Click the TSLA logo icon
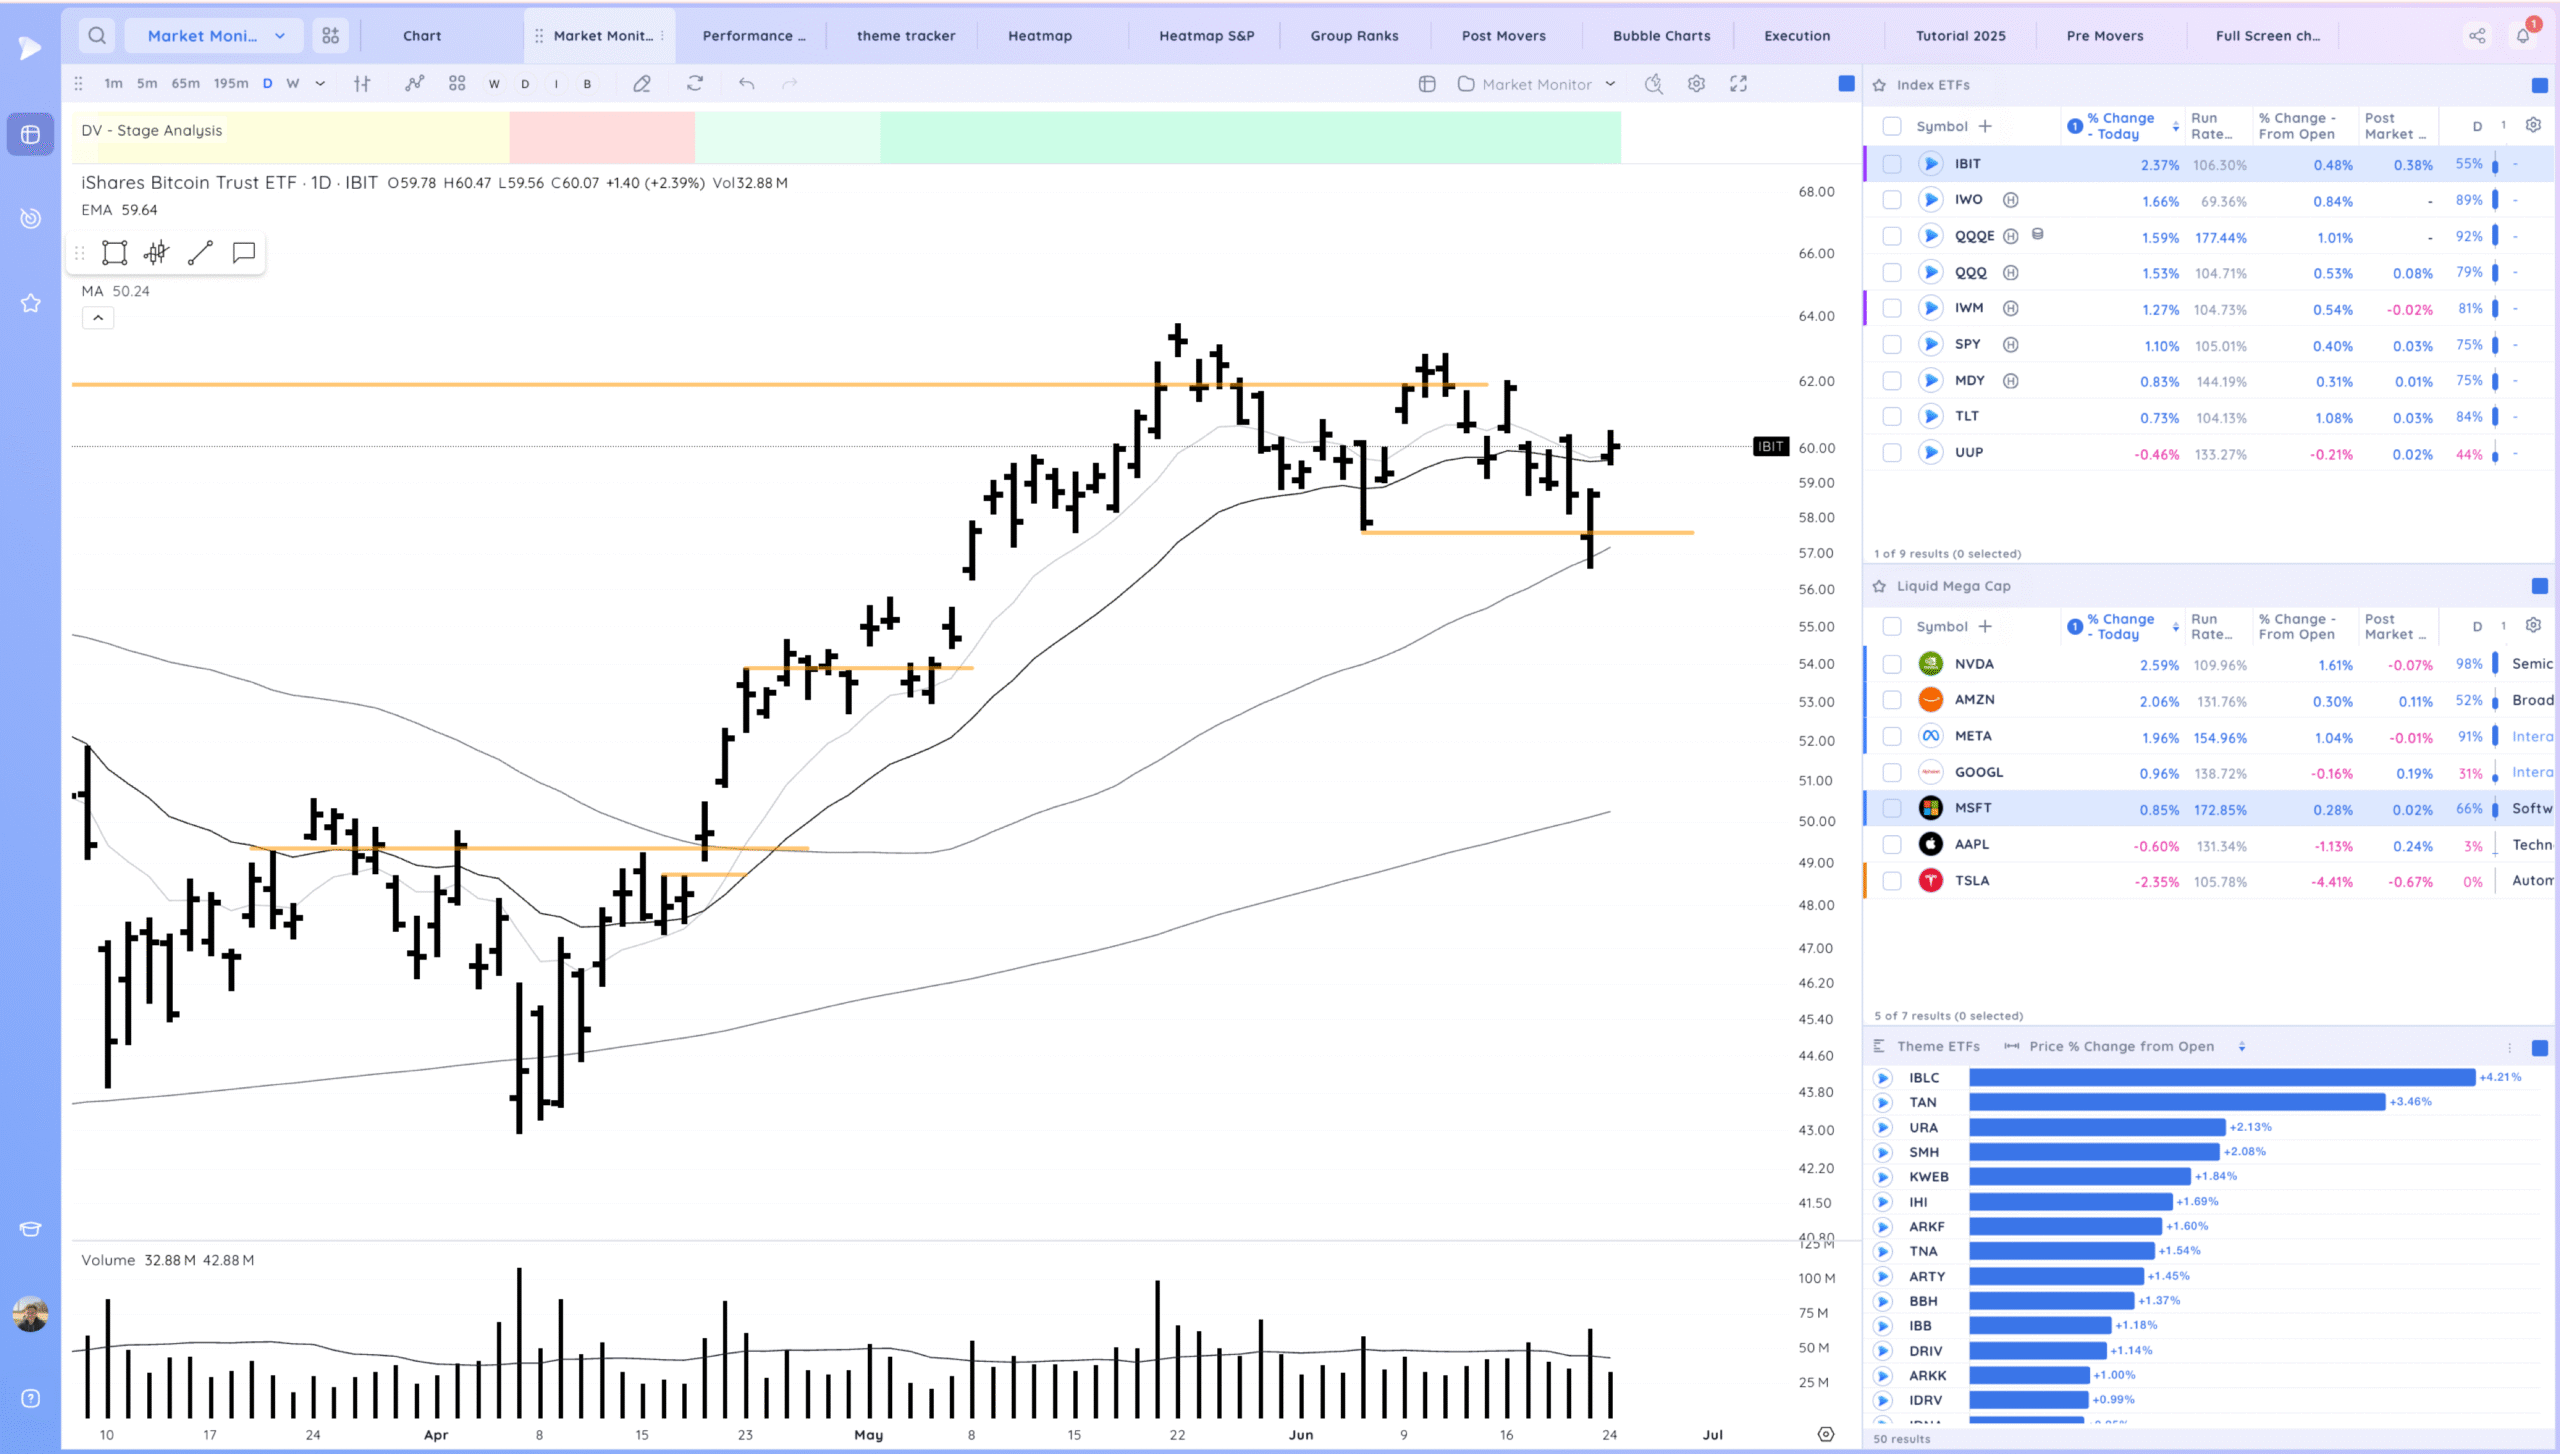This screenshot has width=2560, height=1454. click(1931, 881)
